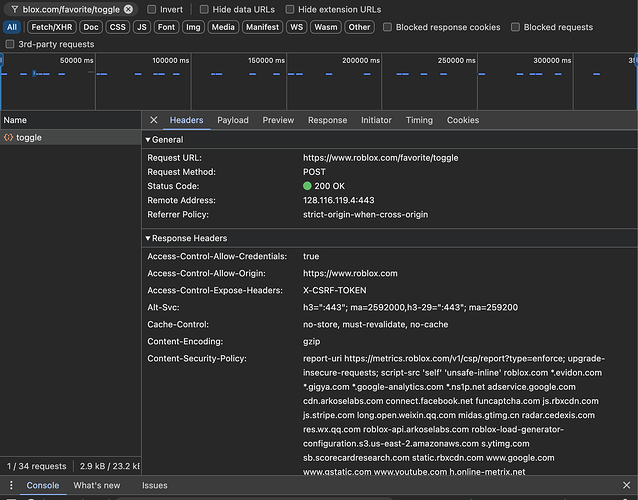The height and width of the screenshot is (500, 638).
Task: Close the bottom console drawer
Action: [626, 485]
